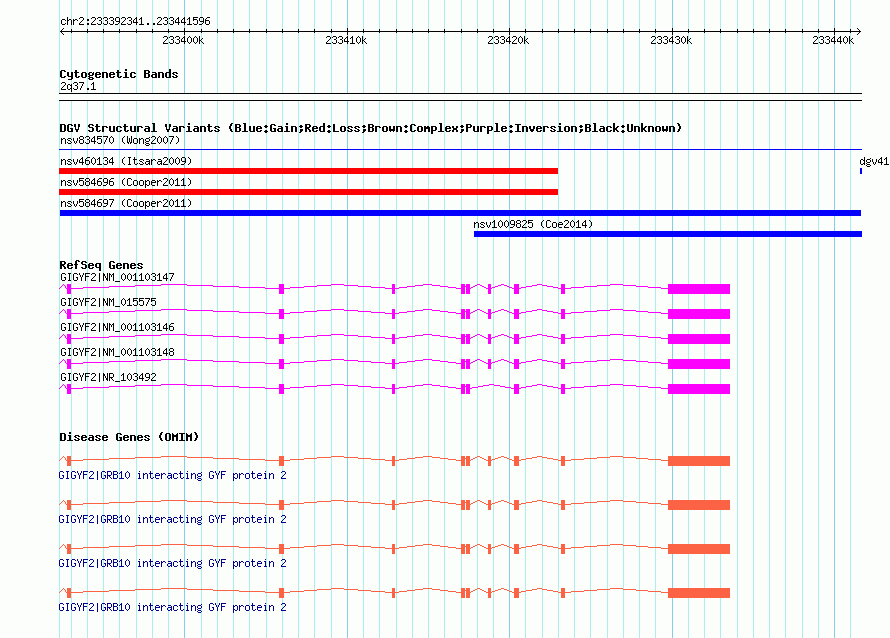
Task: Click the large last exon of NM_001103146
Action: (699, 339)
